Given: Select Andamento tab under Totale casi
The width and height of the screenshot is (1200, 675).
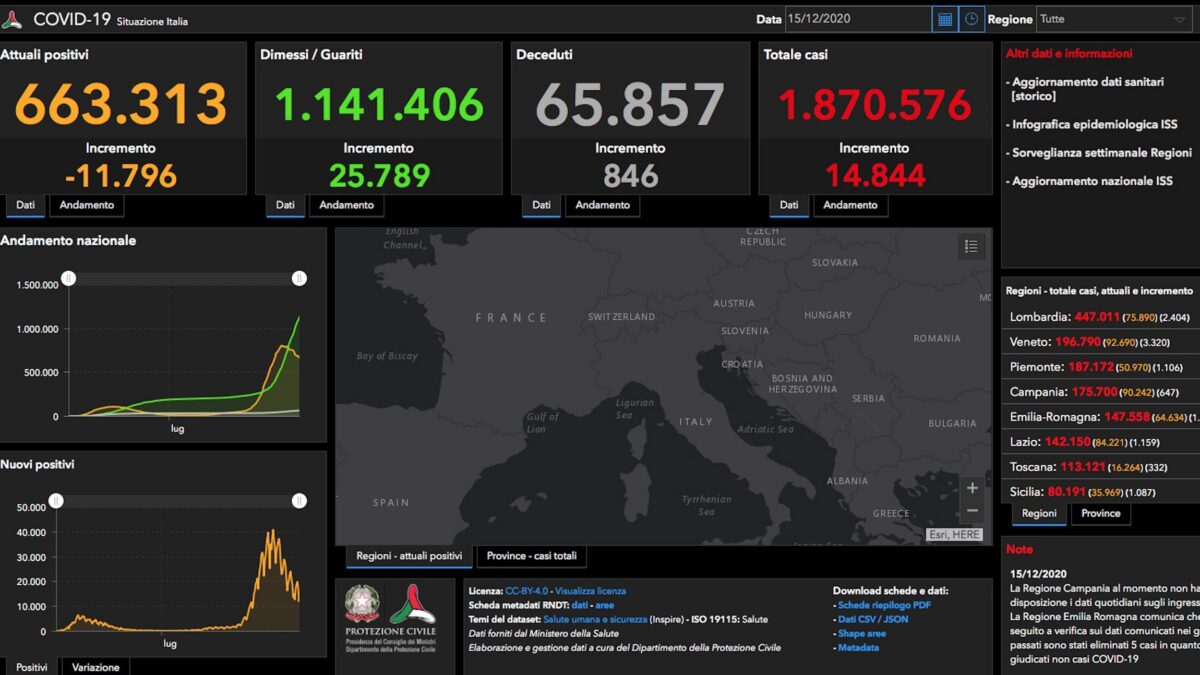Looking at the screenshot, I should point(851,205).
